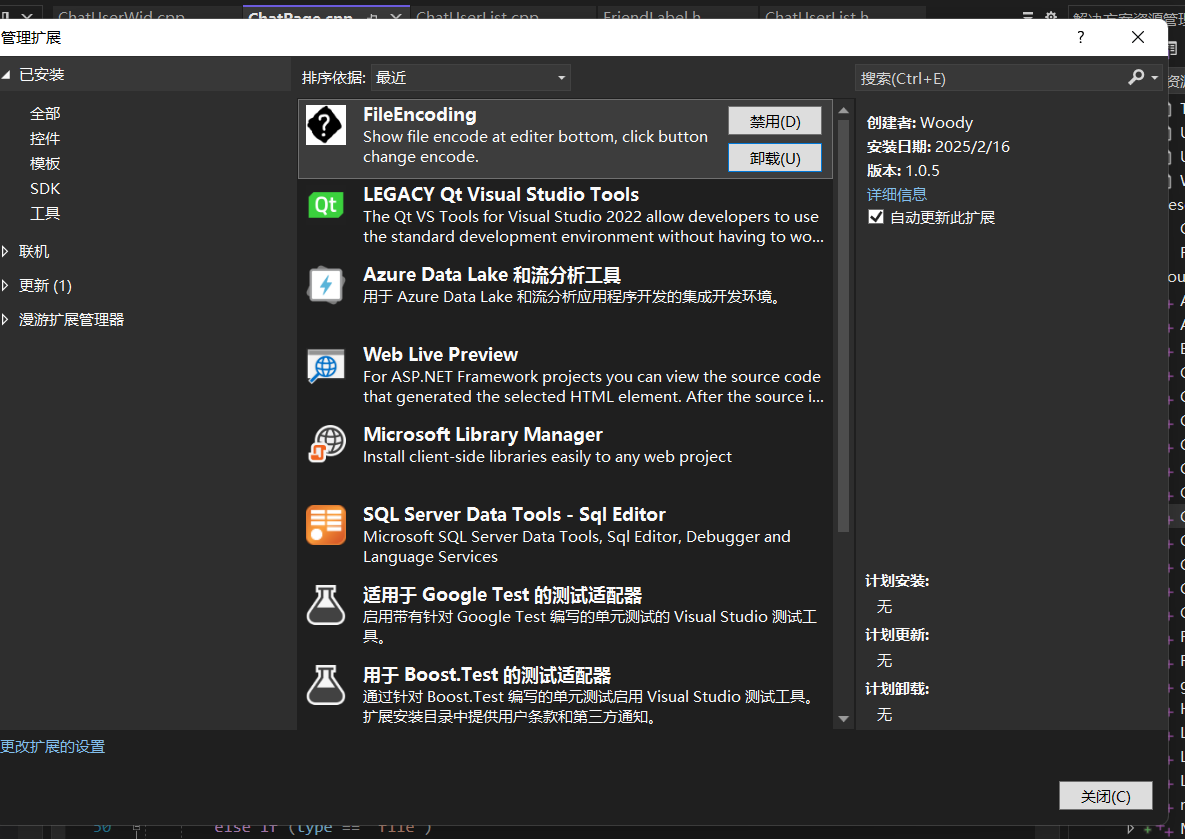
Task: Select the 控件 filter
Action: pyautogui.click(x=45, y=138)
